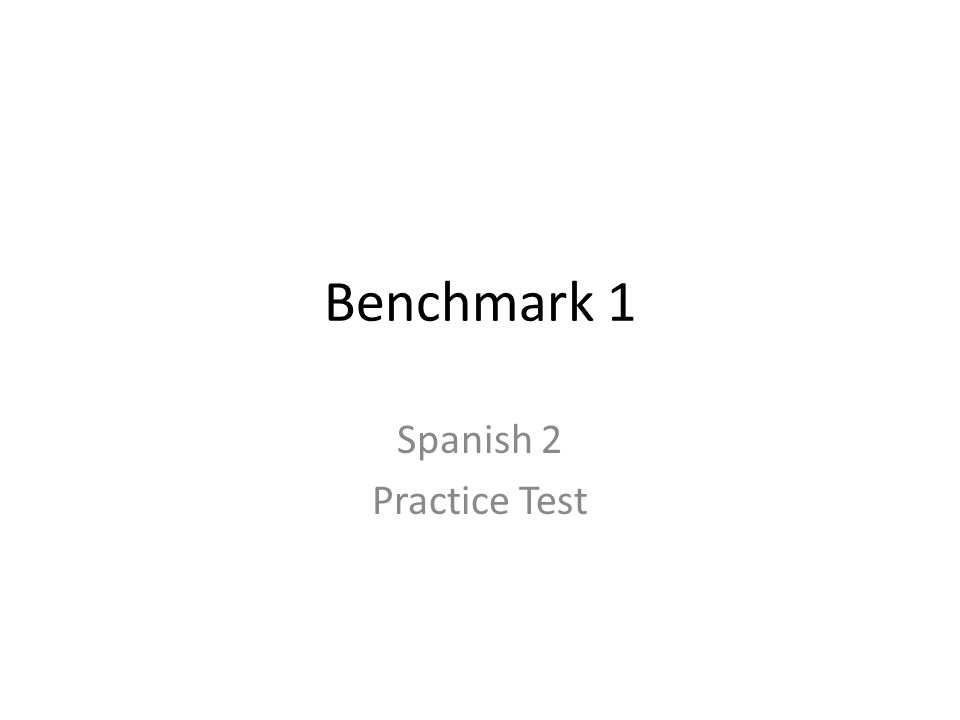960x720 pixels.
Task: Place cursor between Practice and Test
Action: (514, 501)
